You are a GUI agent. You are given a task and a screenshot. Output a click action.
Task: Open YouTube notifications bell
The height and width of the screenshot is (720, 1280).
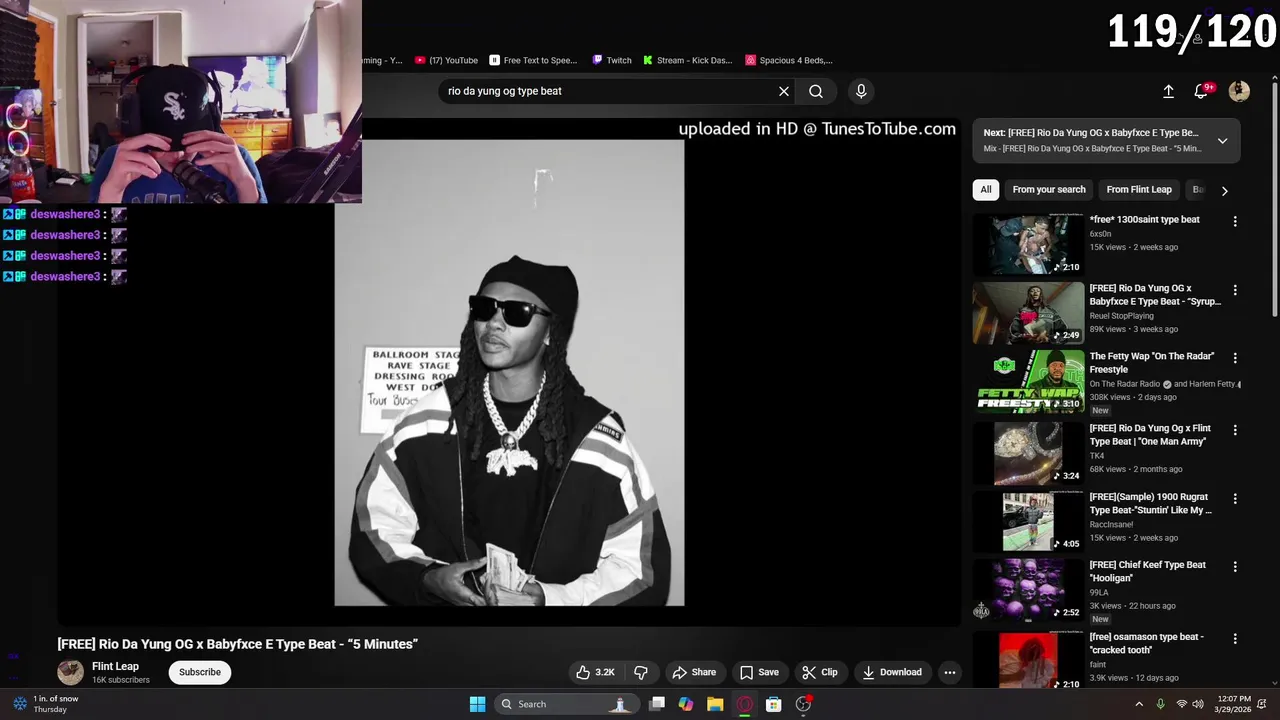coord(1202,91)
